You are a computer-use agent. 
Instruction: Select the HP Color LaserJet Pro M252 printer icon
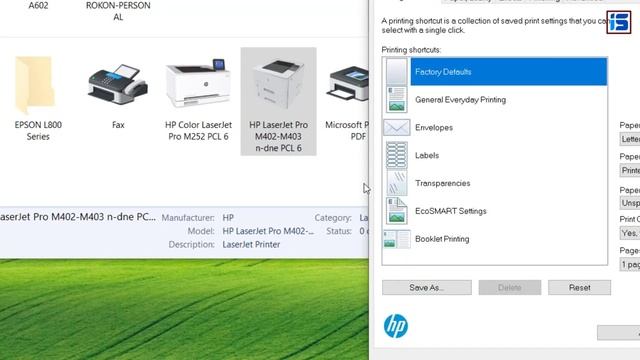[198, 83]
